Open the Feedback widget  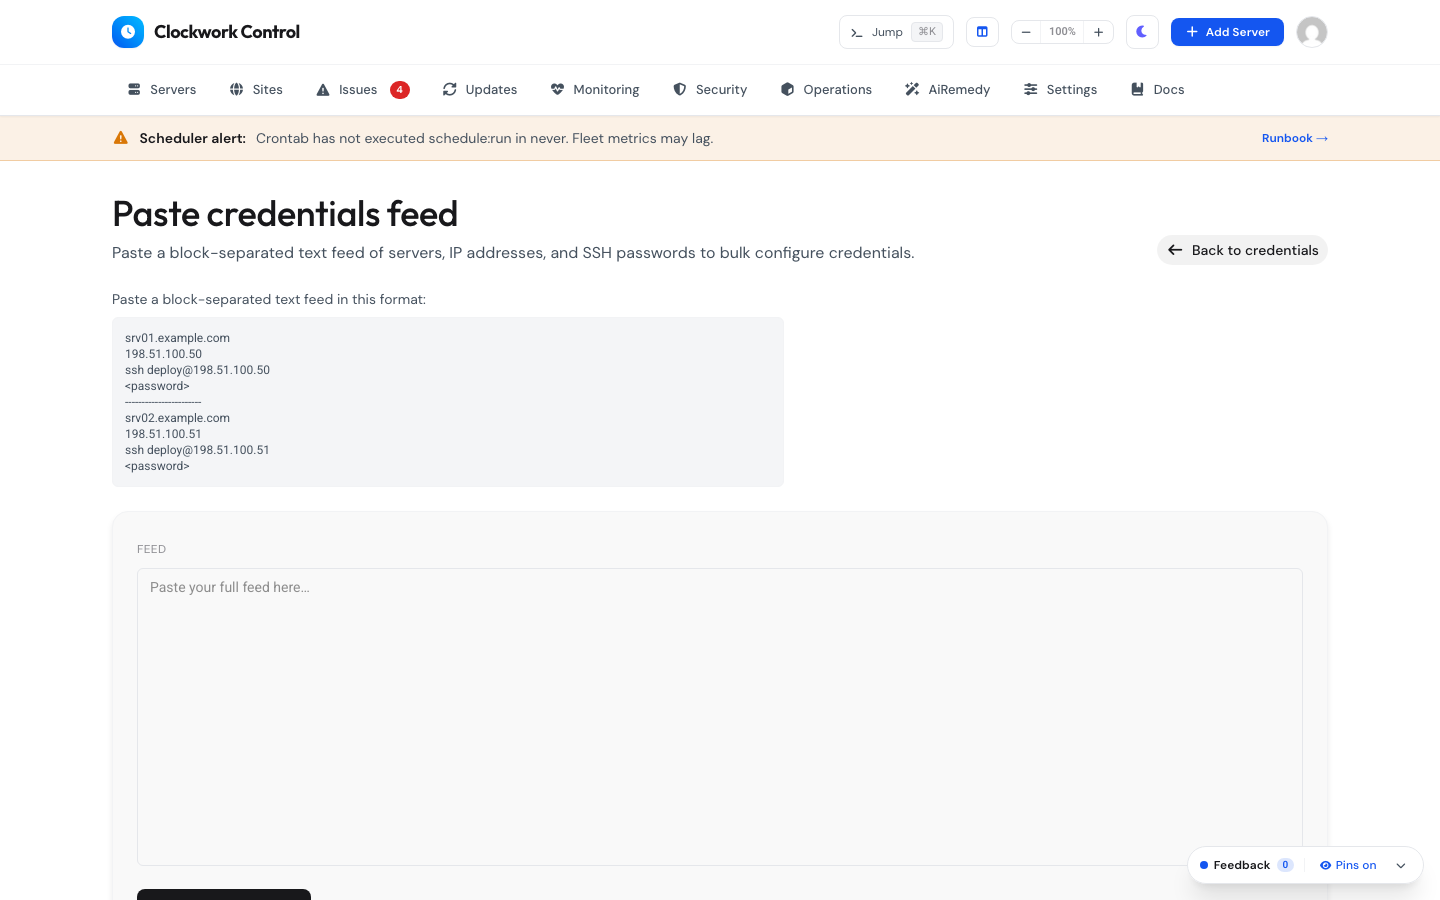tap(1241, 865)
